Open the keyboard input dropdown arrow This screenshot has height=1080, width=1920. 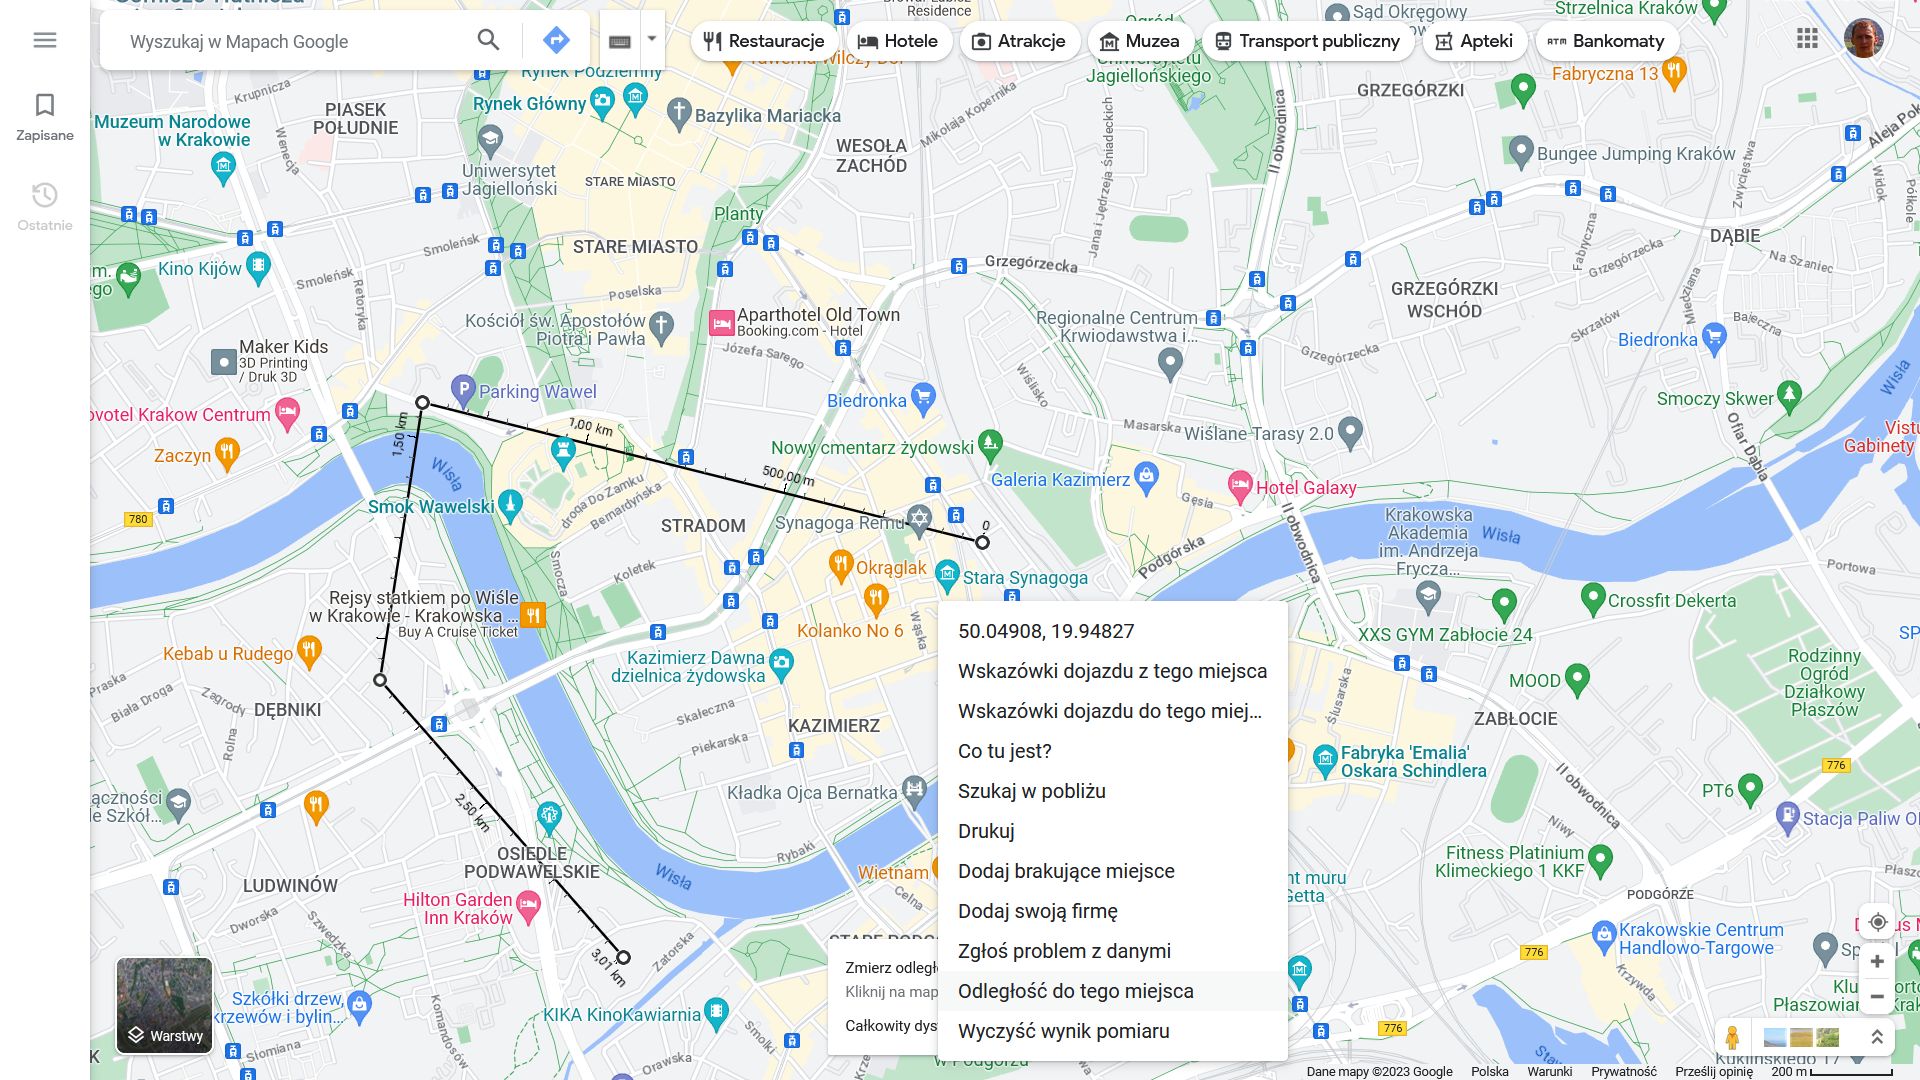(x=651, y=40)
